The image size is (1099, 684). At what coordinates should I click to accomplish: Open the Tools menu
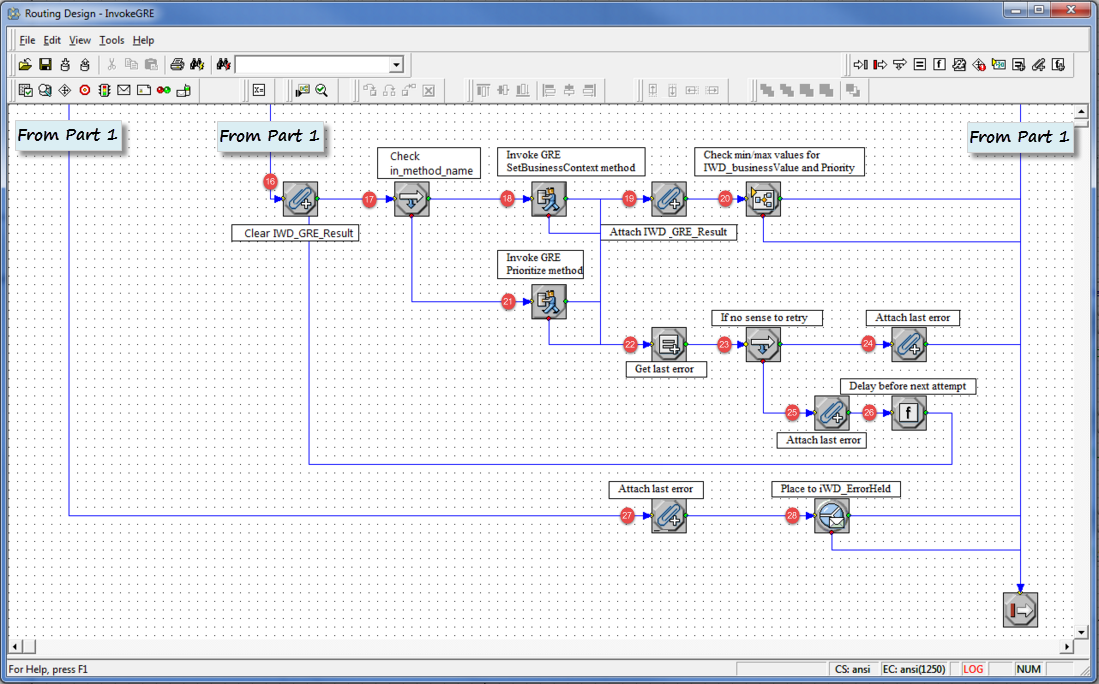click(x=111, y=40)
